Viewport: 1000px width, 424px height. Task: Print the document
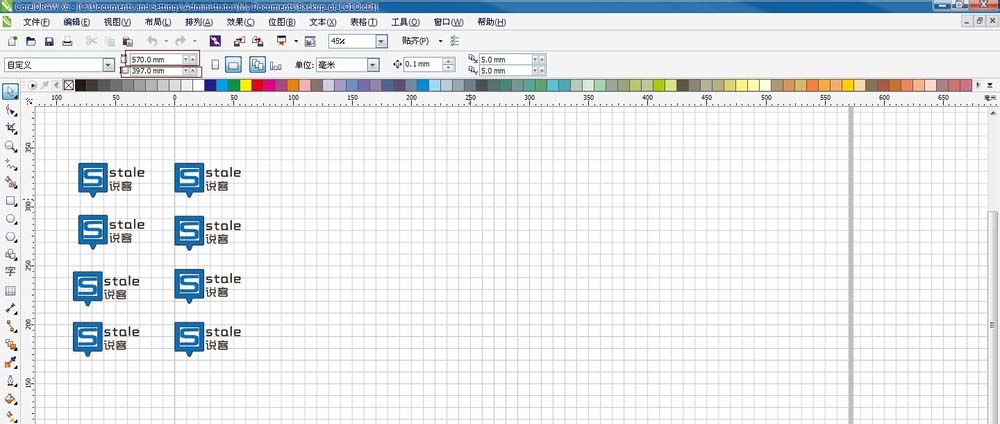tap(67, 41)
